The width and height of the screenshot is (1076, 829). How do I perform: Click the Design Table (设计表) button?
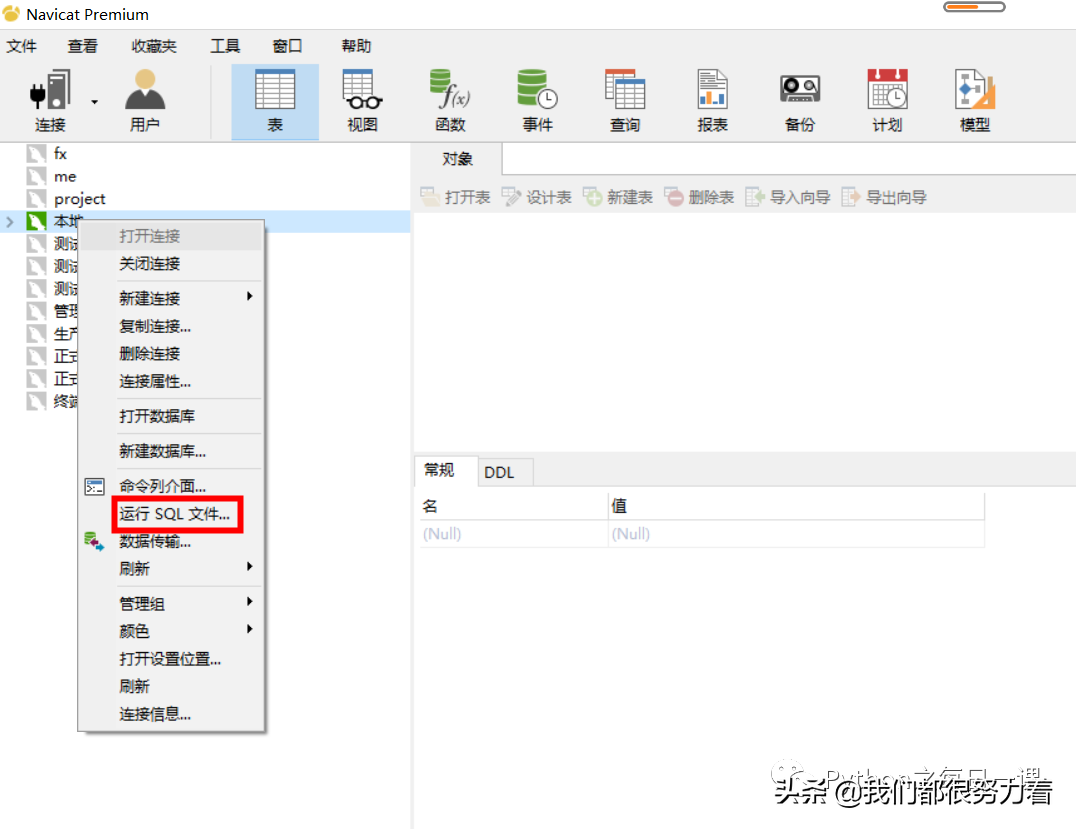(537, 198)
